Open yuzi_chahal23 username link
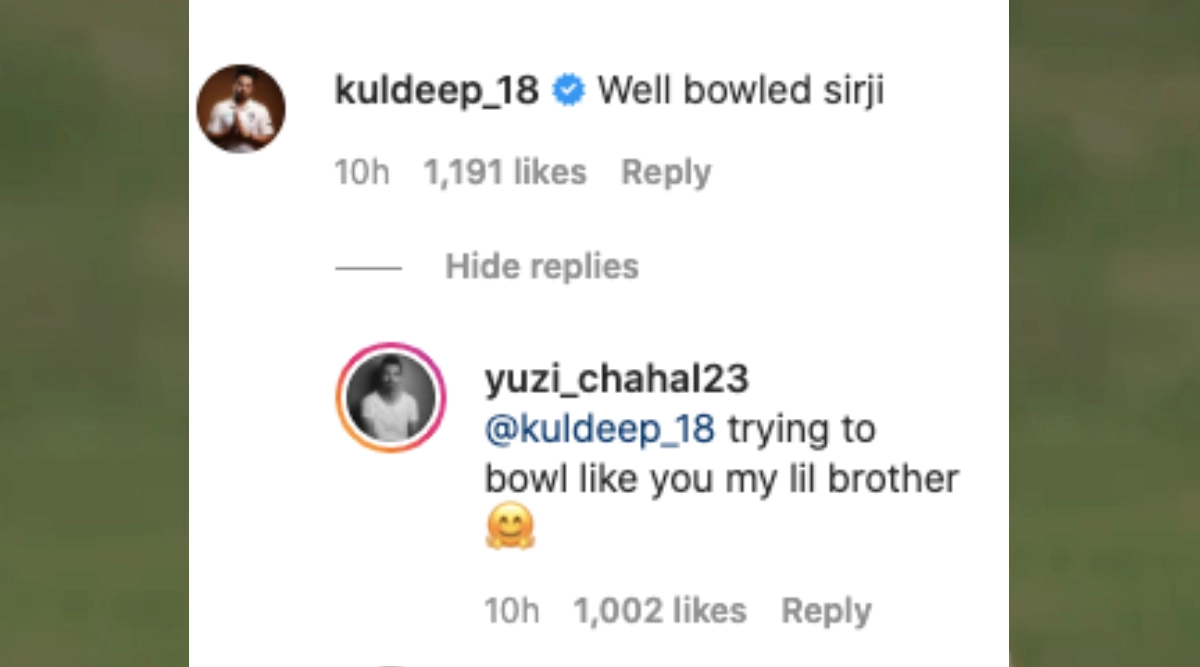Screen dimensions: 1200x667 click(x=616, y=380)
